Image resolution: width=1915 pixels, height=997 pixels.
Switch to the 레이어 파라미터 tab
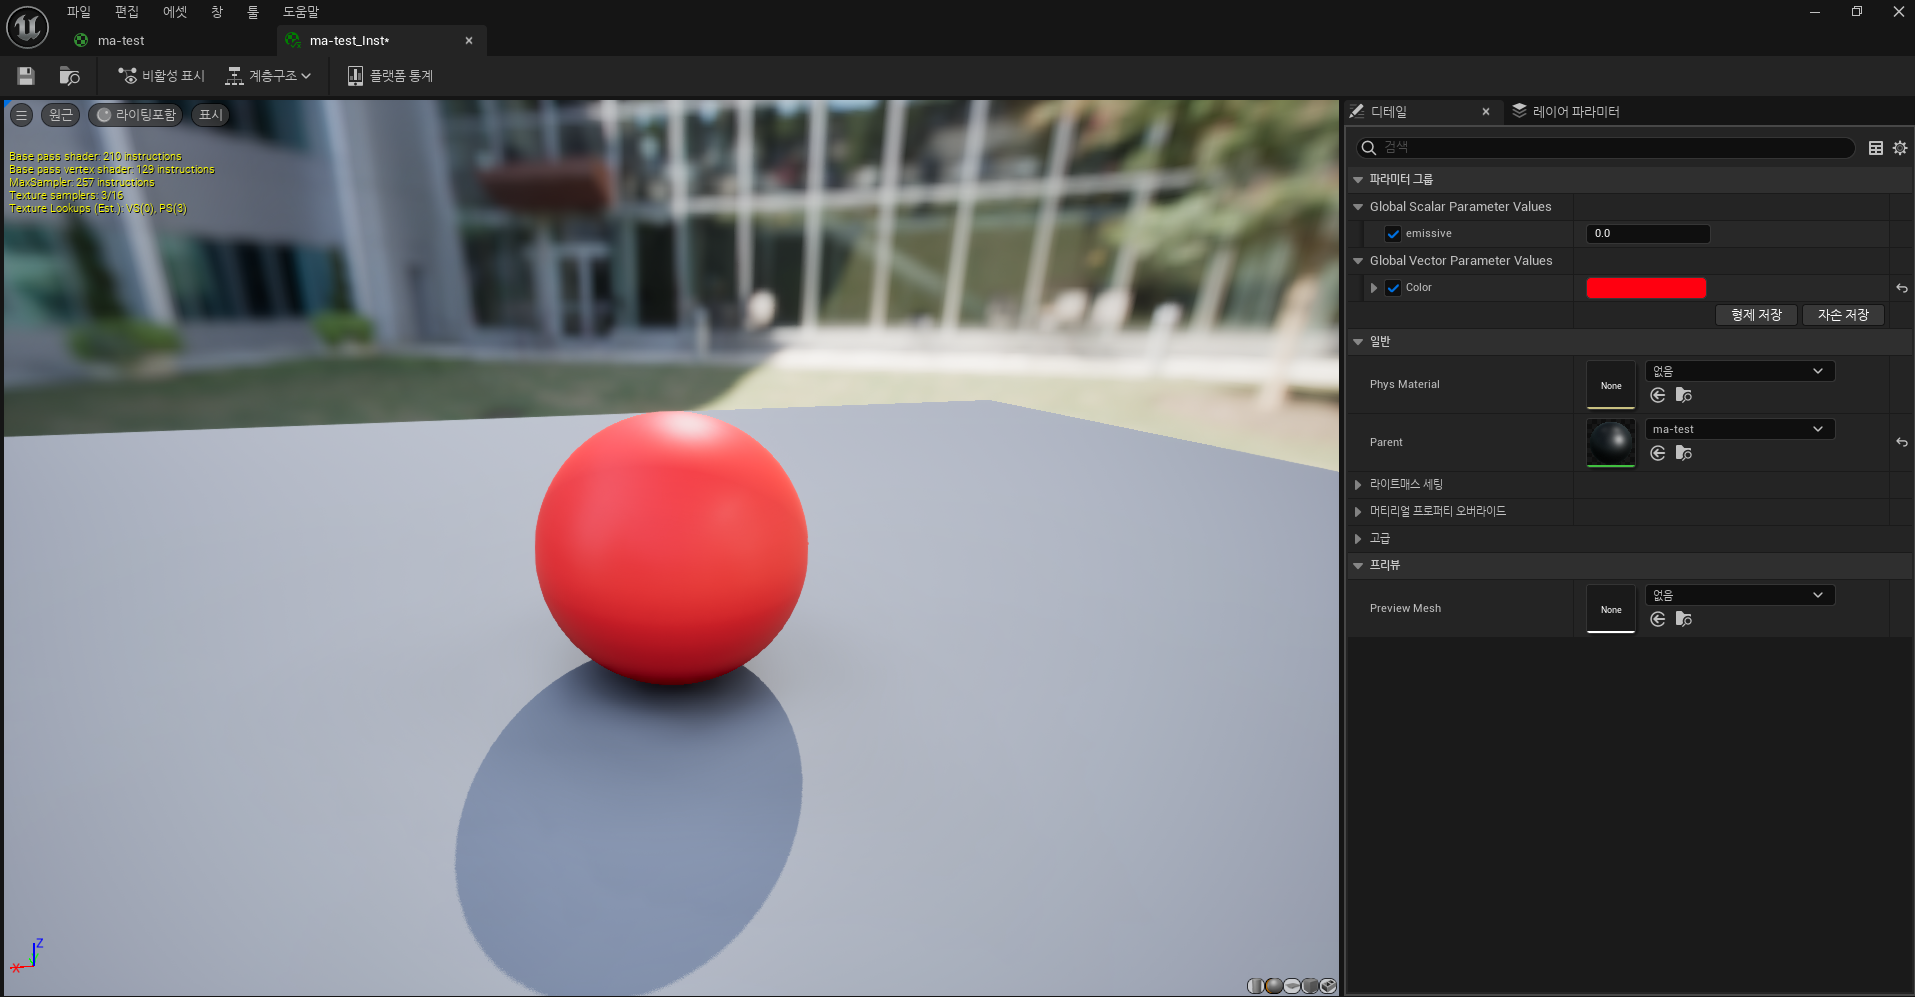[x=1566, y=111]
